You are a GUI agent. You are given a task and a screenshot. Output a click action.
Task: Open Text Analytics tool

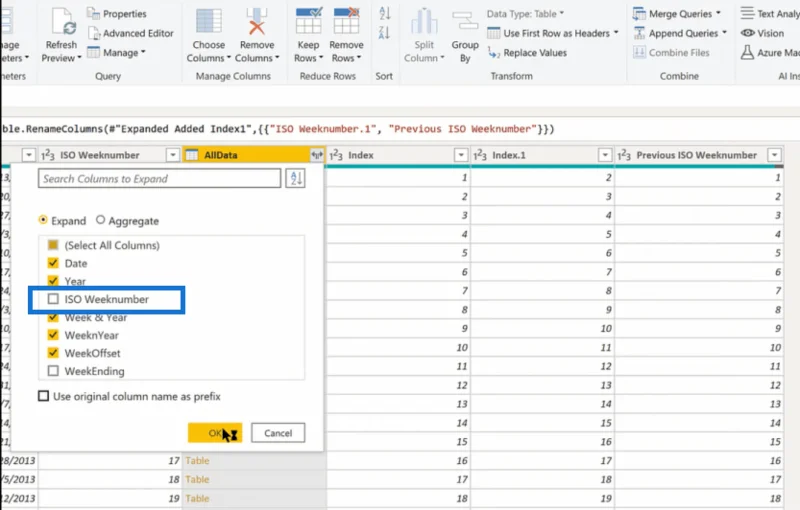point(770,14)
